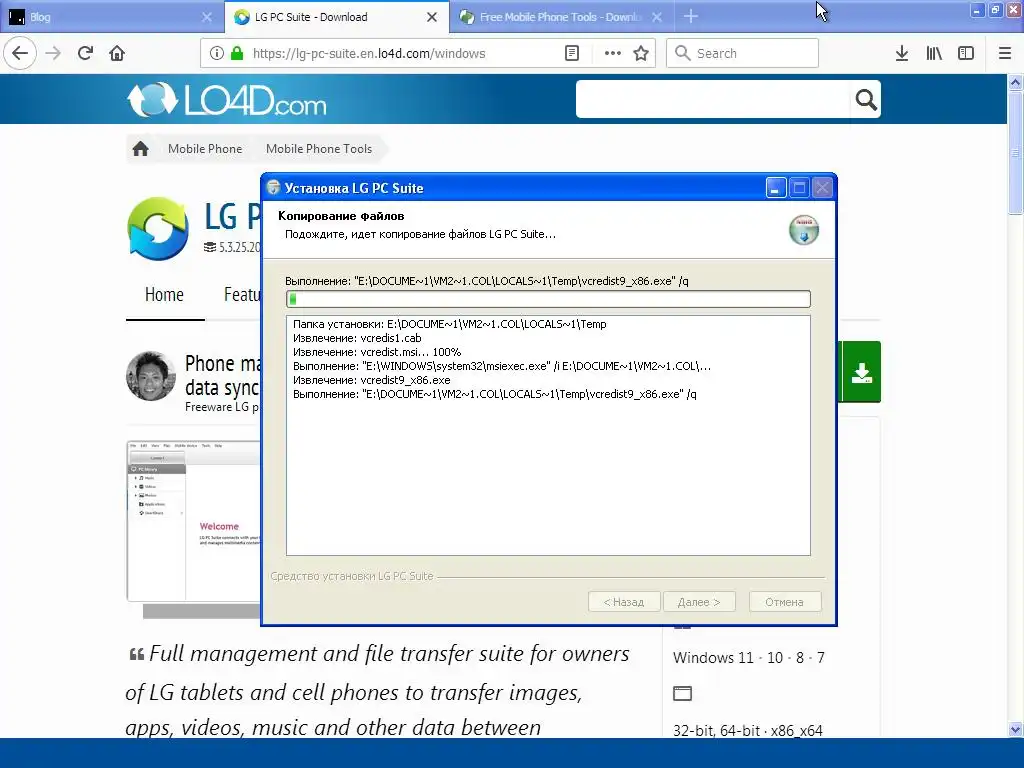1024x768 pixels.
Task: Click the home breadcrumb icon
Action: (140, 149)
